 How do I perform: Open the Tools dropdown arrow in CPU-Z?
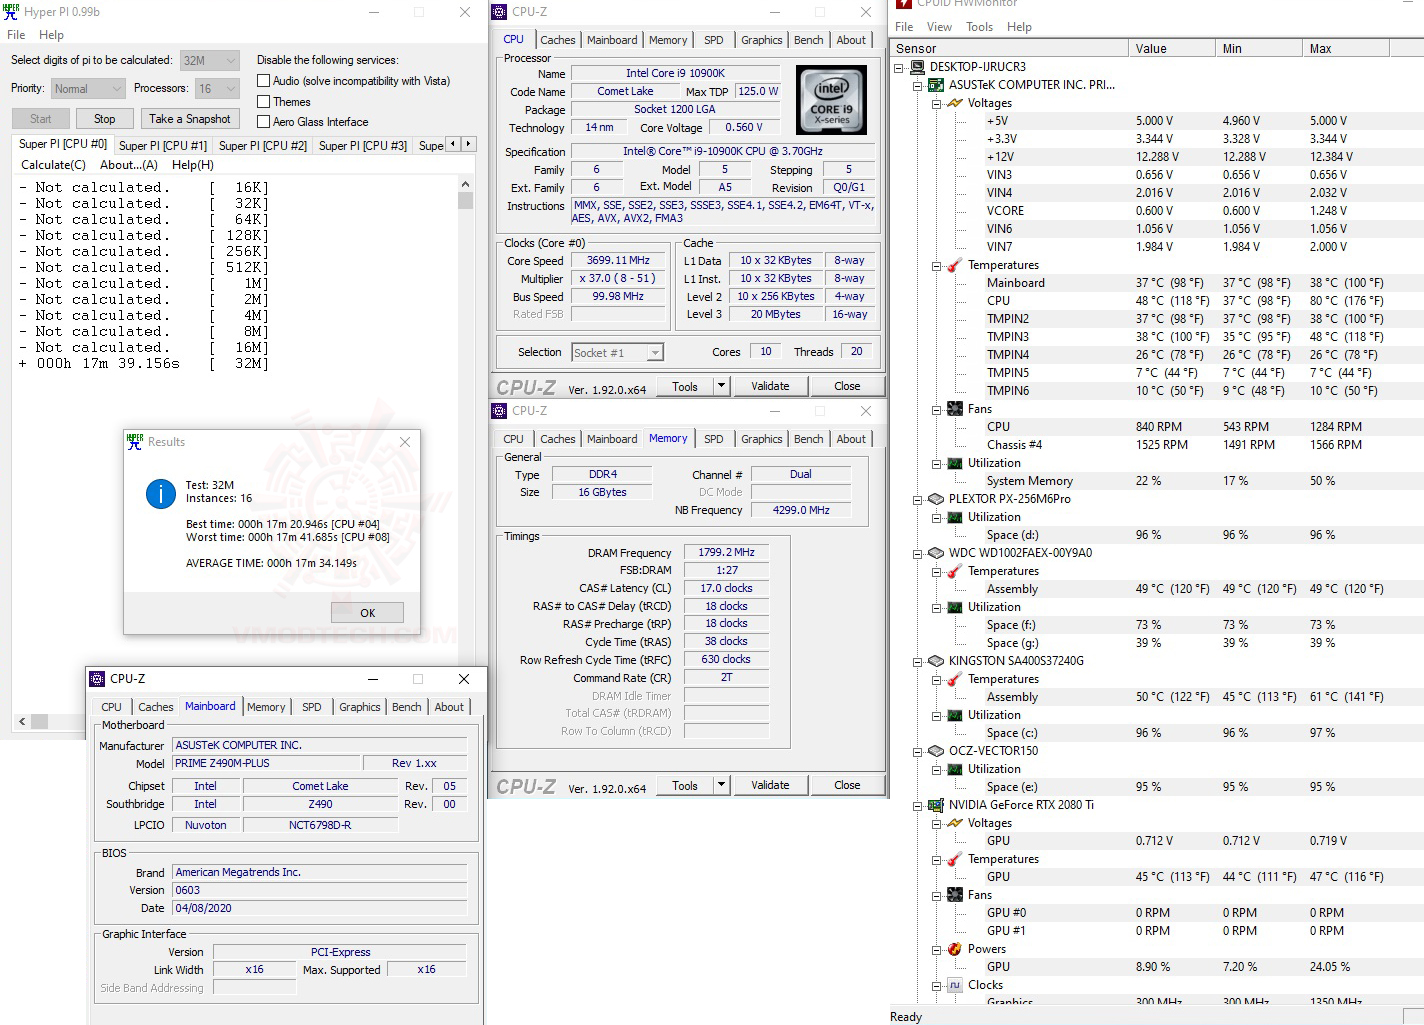click(720, 385)
